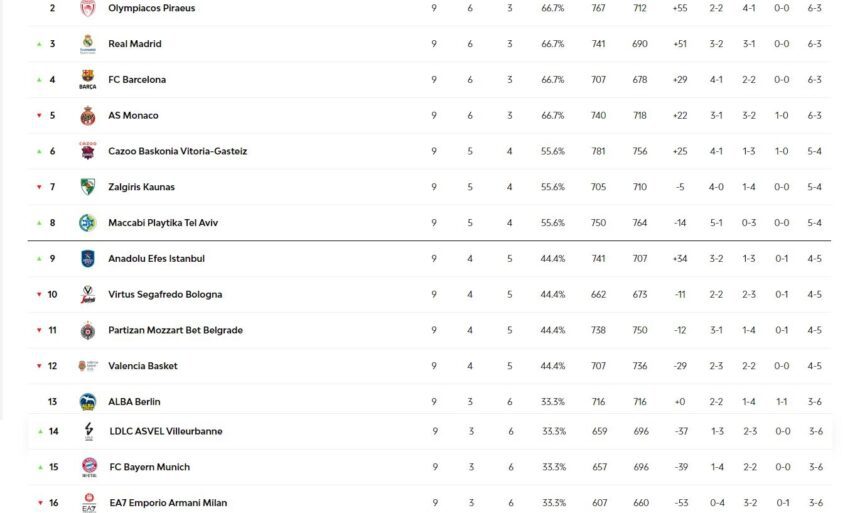Screen dimensions: 855x513
Task: Click Anadolu Efes point difference +34
Action: click(x=680, y=259)
